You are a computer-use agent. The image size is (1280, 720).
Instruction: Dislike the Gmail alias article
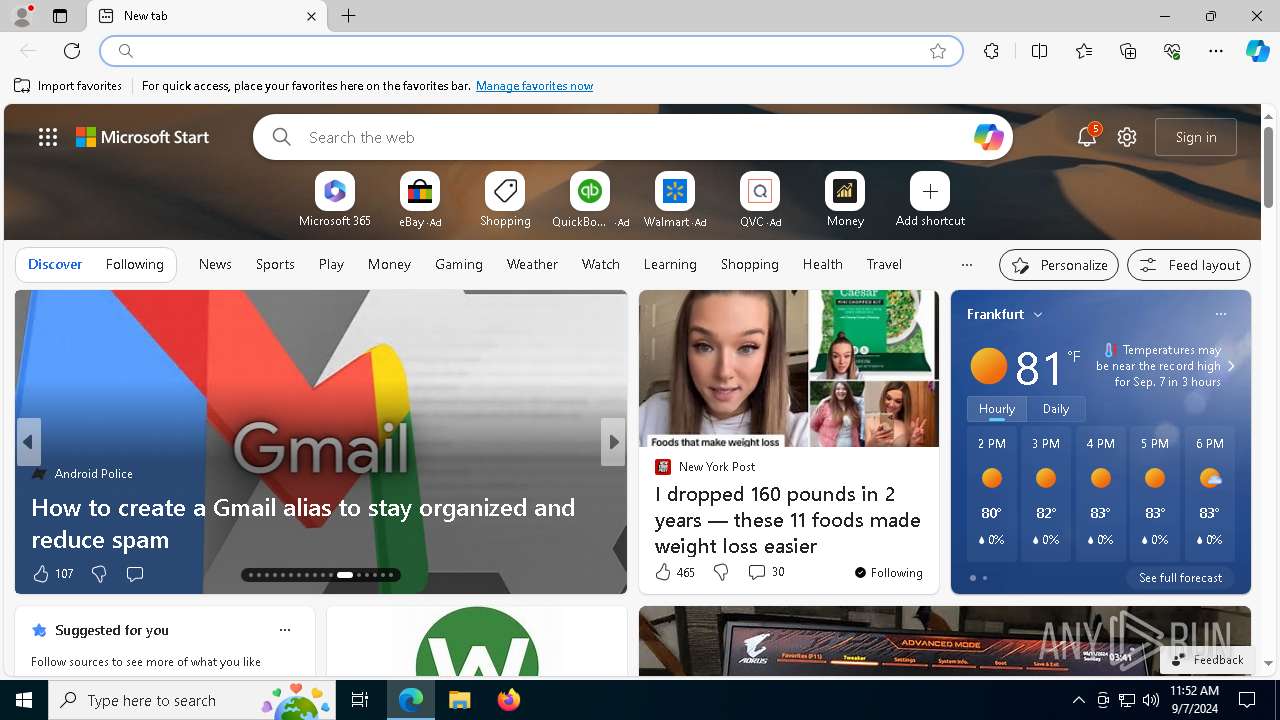coord(99,574)
